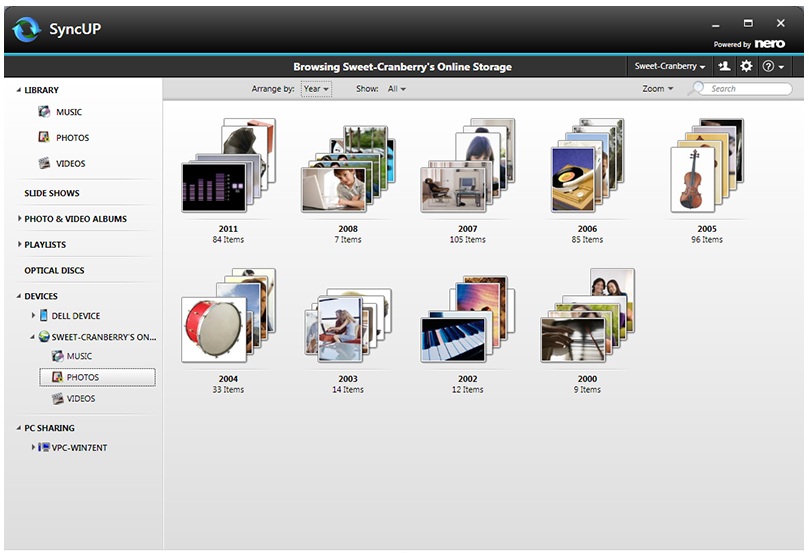Open Library MUSIC label
Viewport: 809px width, 553px height.
[69, 112]
